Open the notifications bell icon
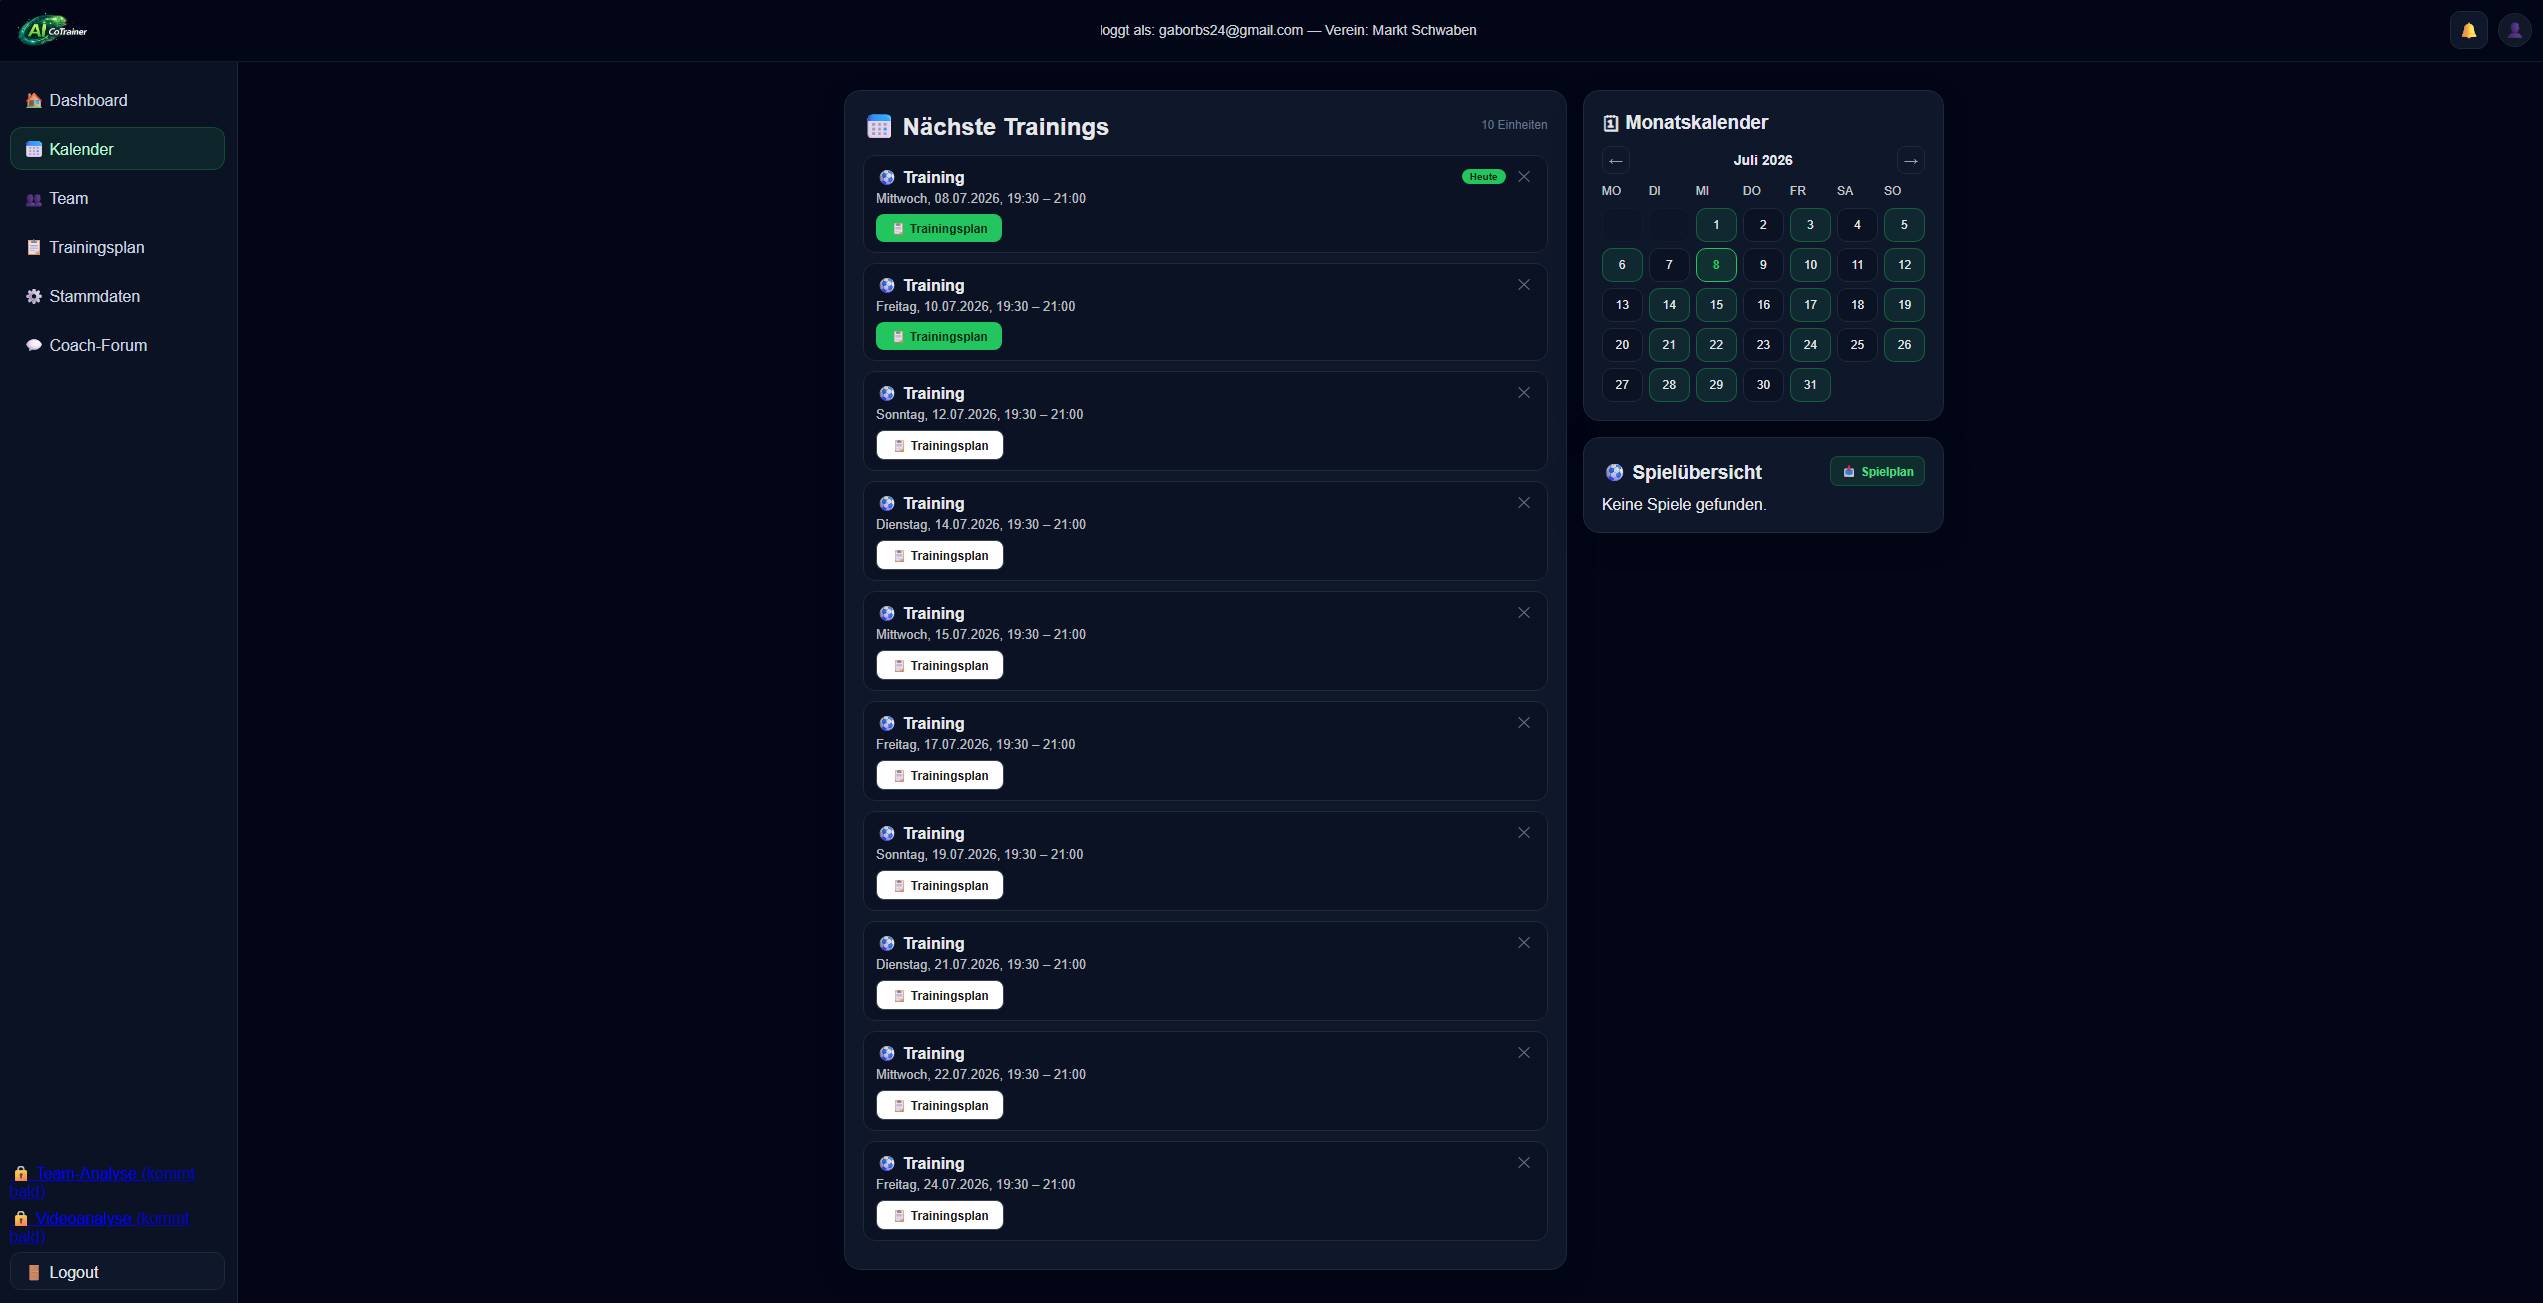The image size is (2543, 1303). tap(2468, 30)
